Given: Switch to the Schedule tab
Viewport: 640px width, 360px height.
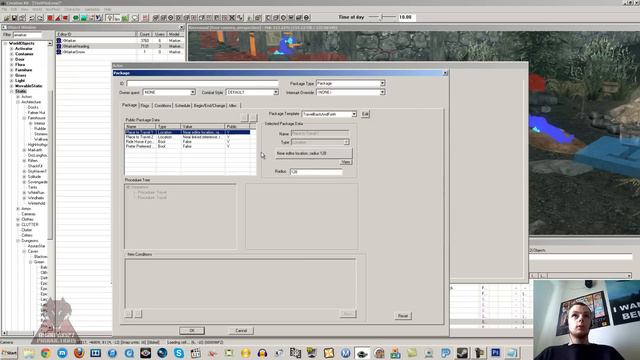Looking at the screenshot, I should tap(182, 106).
